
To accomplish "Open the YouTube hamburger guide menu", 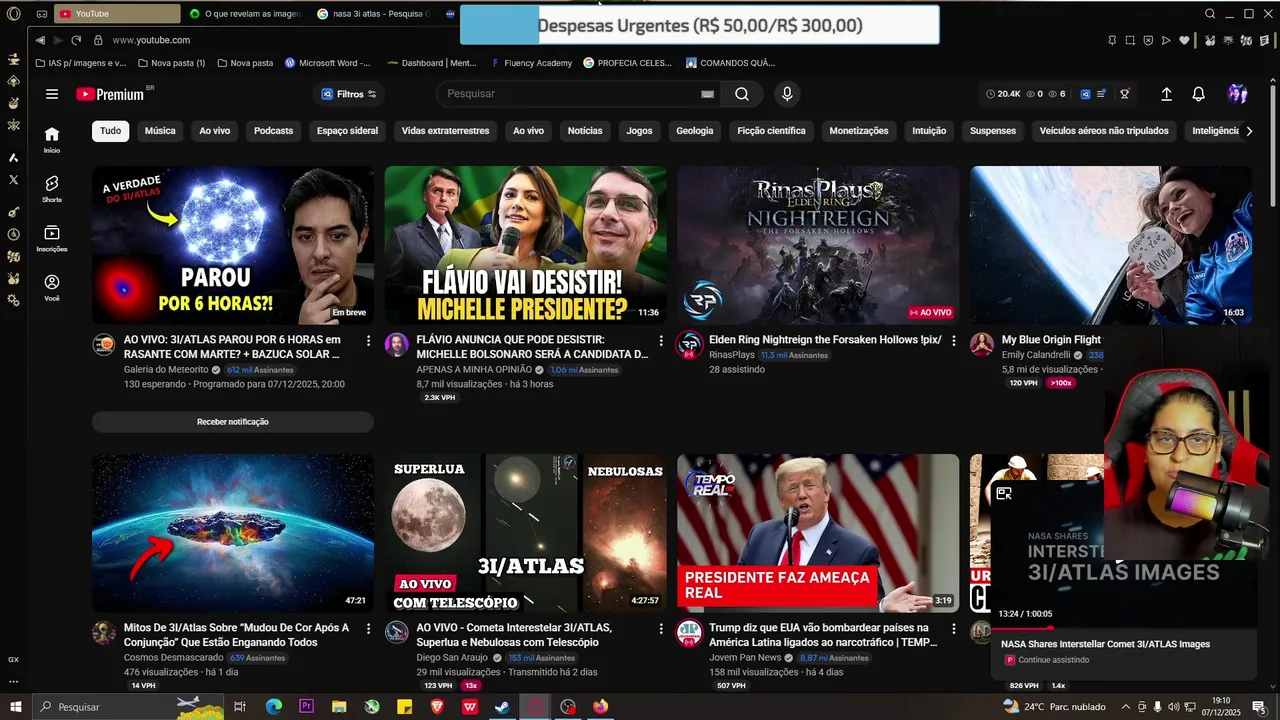I will 52,94.
